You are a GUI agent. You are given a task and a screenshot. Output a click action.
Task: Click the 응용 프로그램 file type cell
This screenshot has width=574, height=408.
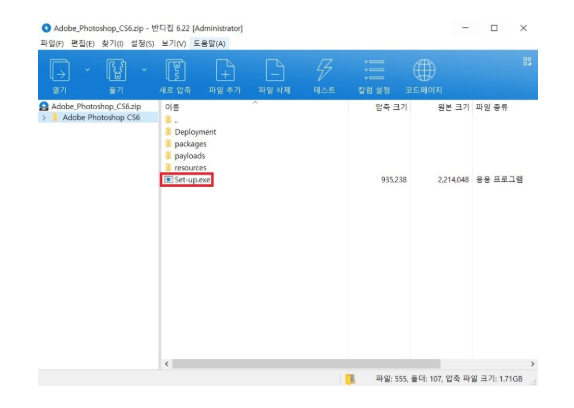tap(499, 180)
